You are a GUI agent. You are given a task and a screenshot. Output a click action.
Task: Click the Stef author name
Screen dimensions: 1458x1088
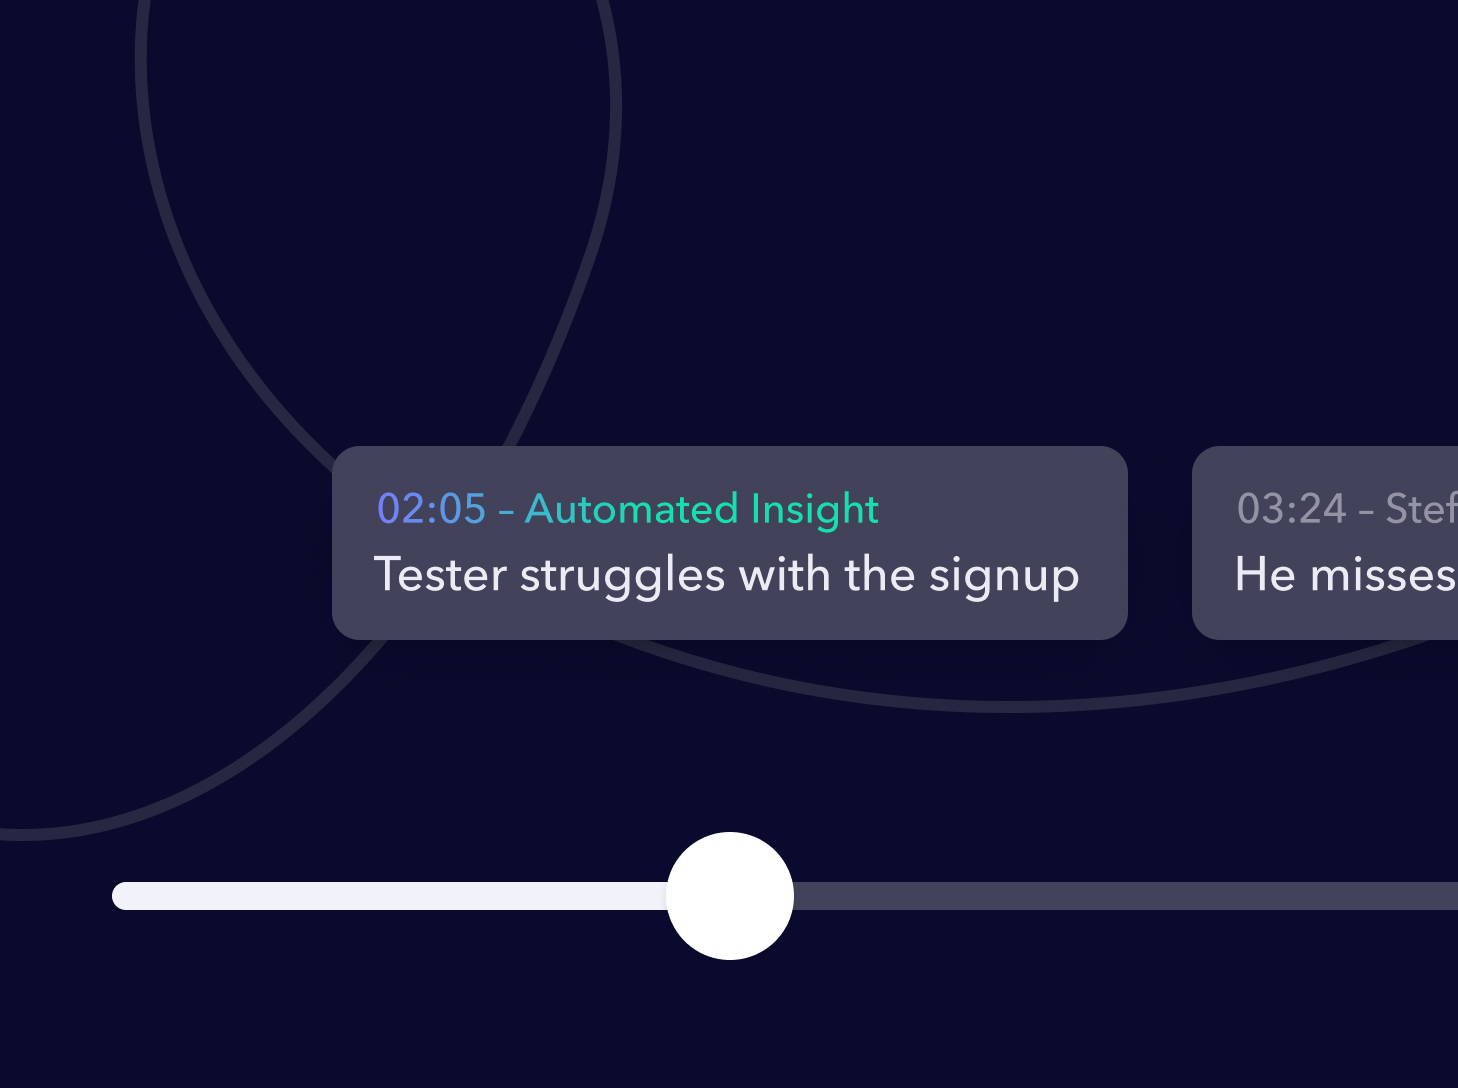coord(1421,509)
